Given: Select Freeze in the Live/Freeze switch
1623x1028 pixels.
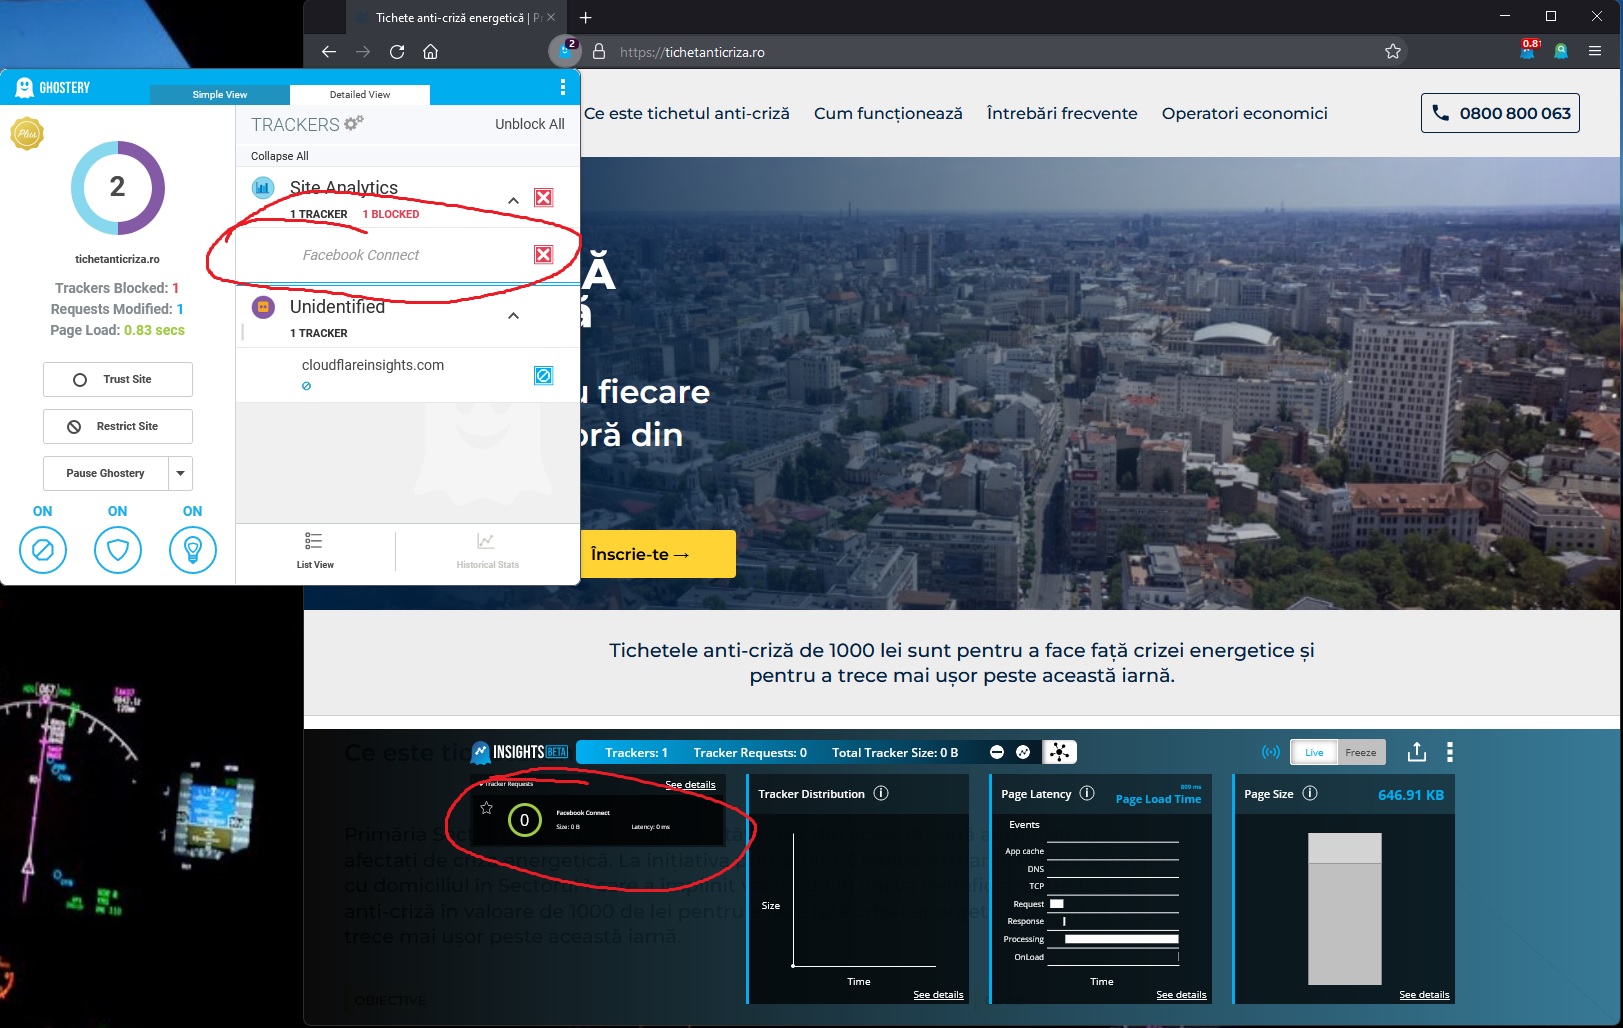Looking at the screenshot, I should [x=1360, y=752].
